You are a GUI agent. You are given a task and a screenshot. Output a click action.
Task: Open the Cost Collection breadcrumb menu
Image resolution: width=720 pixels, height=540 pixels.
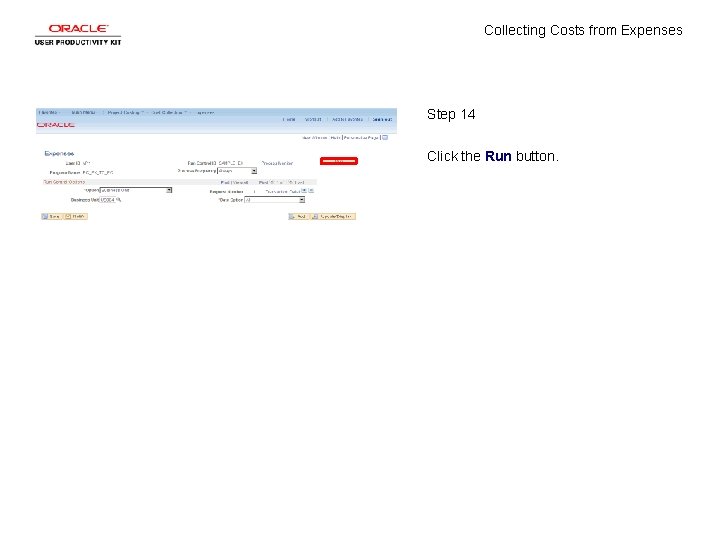pyautogui.click(x=169, y=112)
